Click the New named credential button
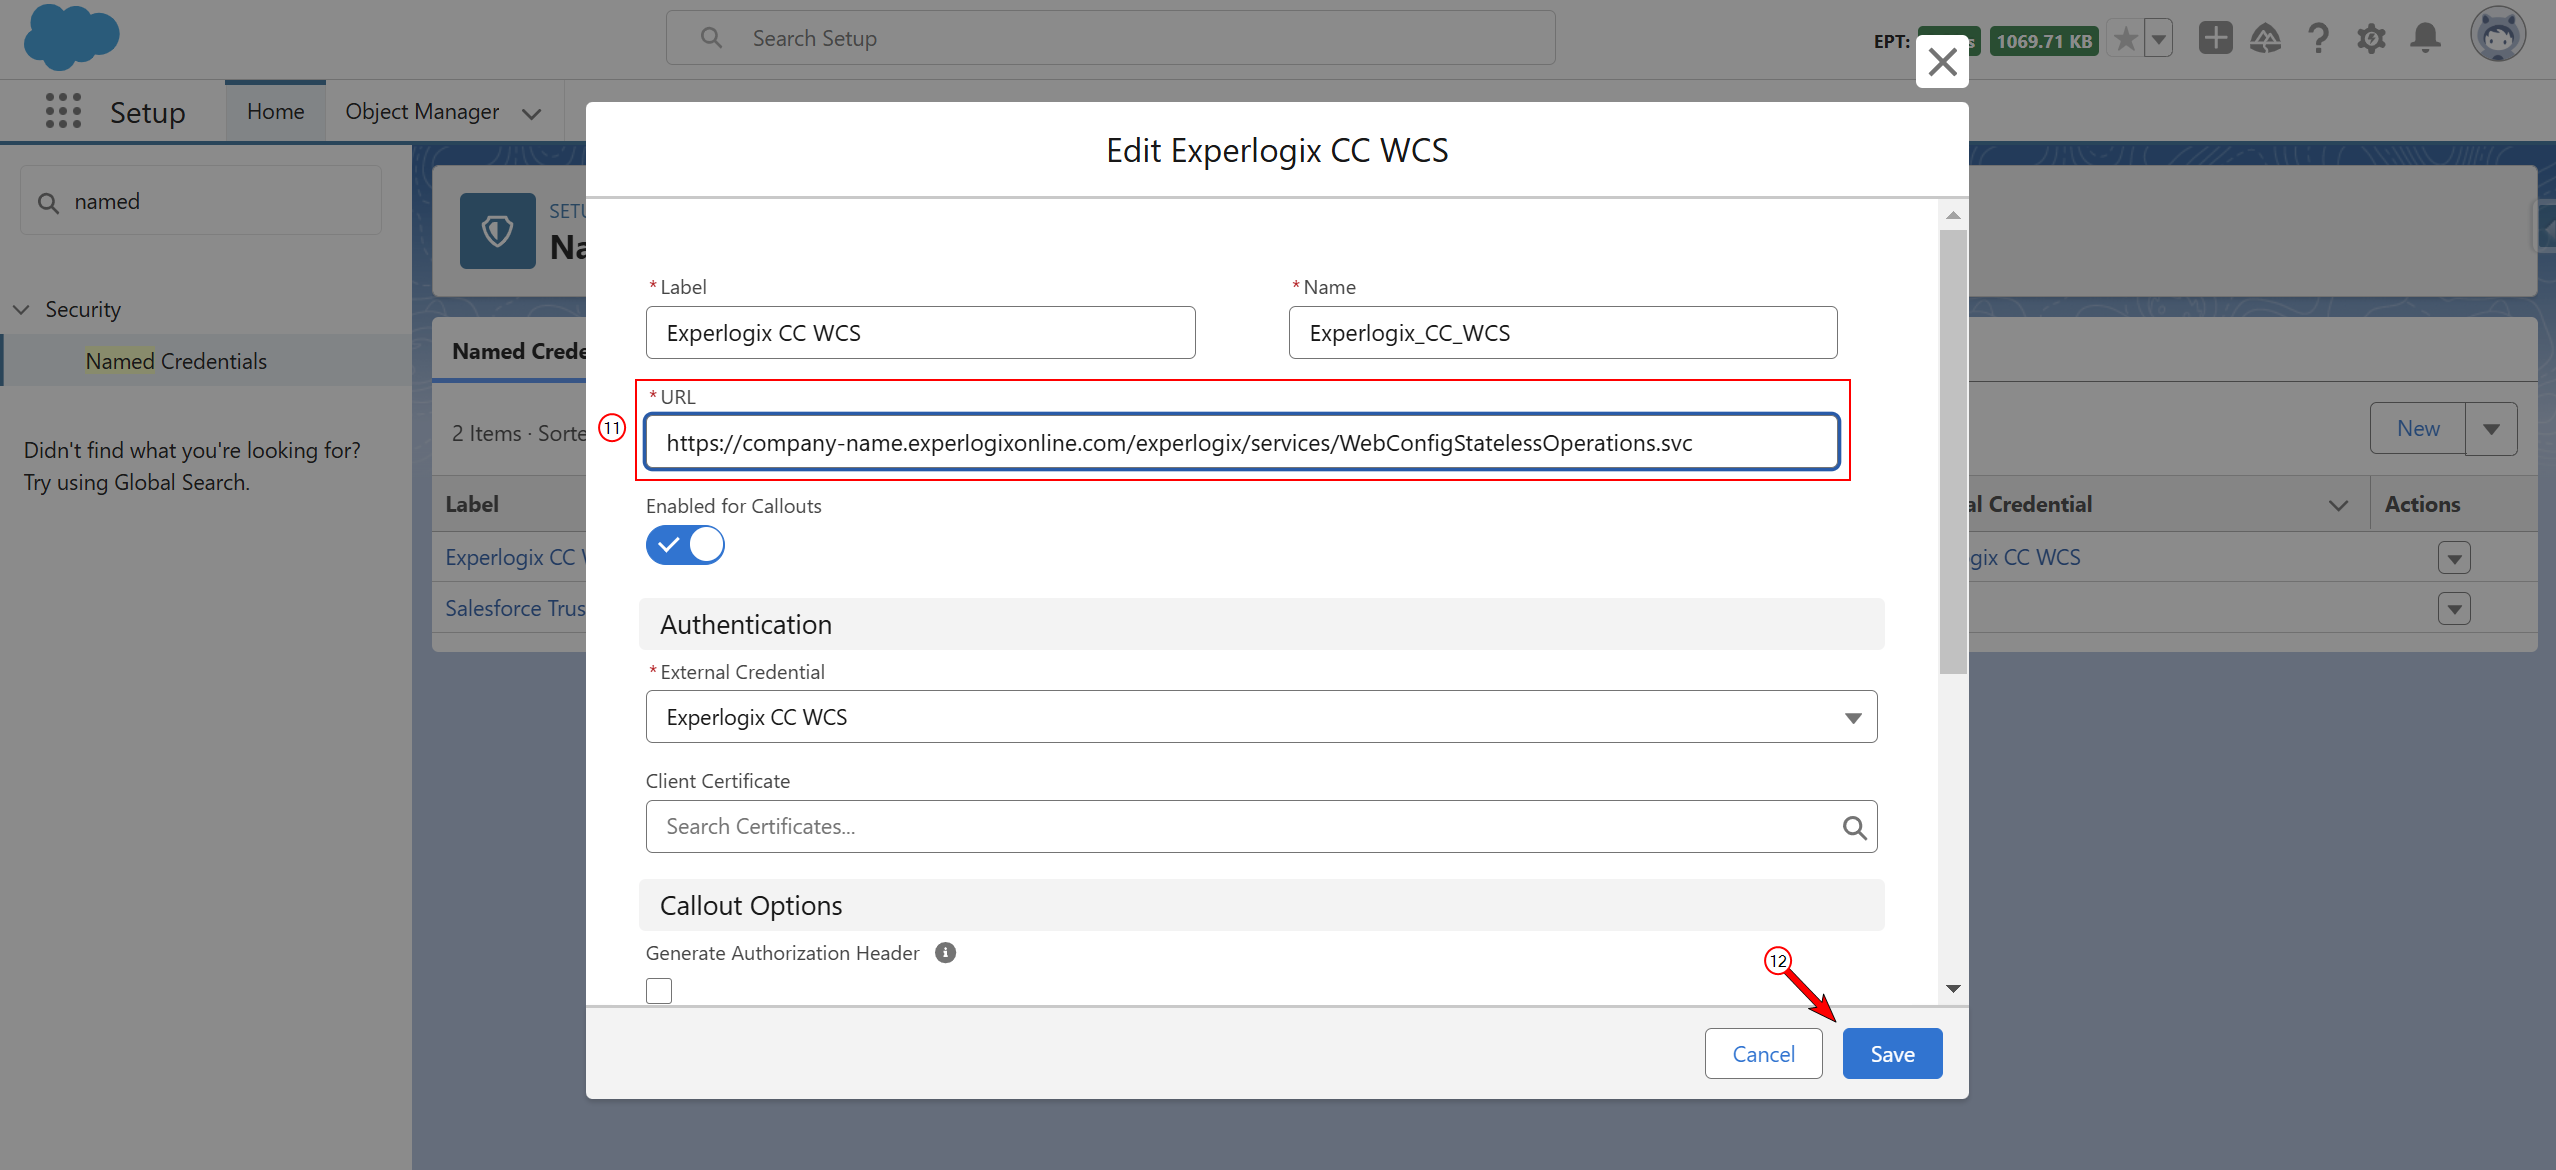2556x1170 pixels. [x=2417, y=429]
